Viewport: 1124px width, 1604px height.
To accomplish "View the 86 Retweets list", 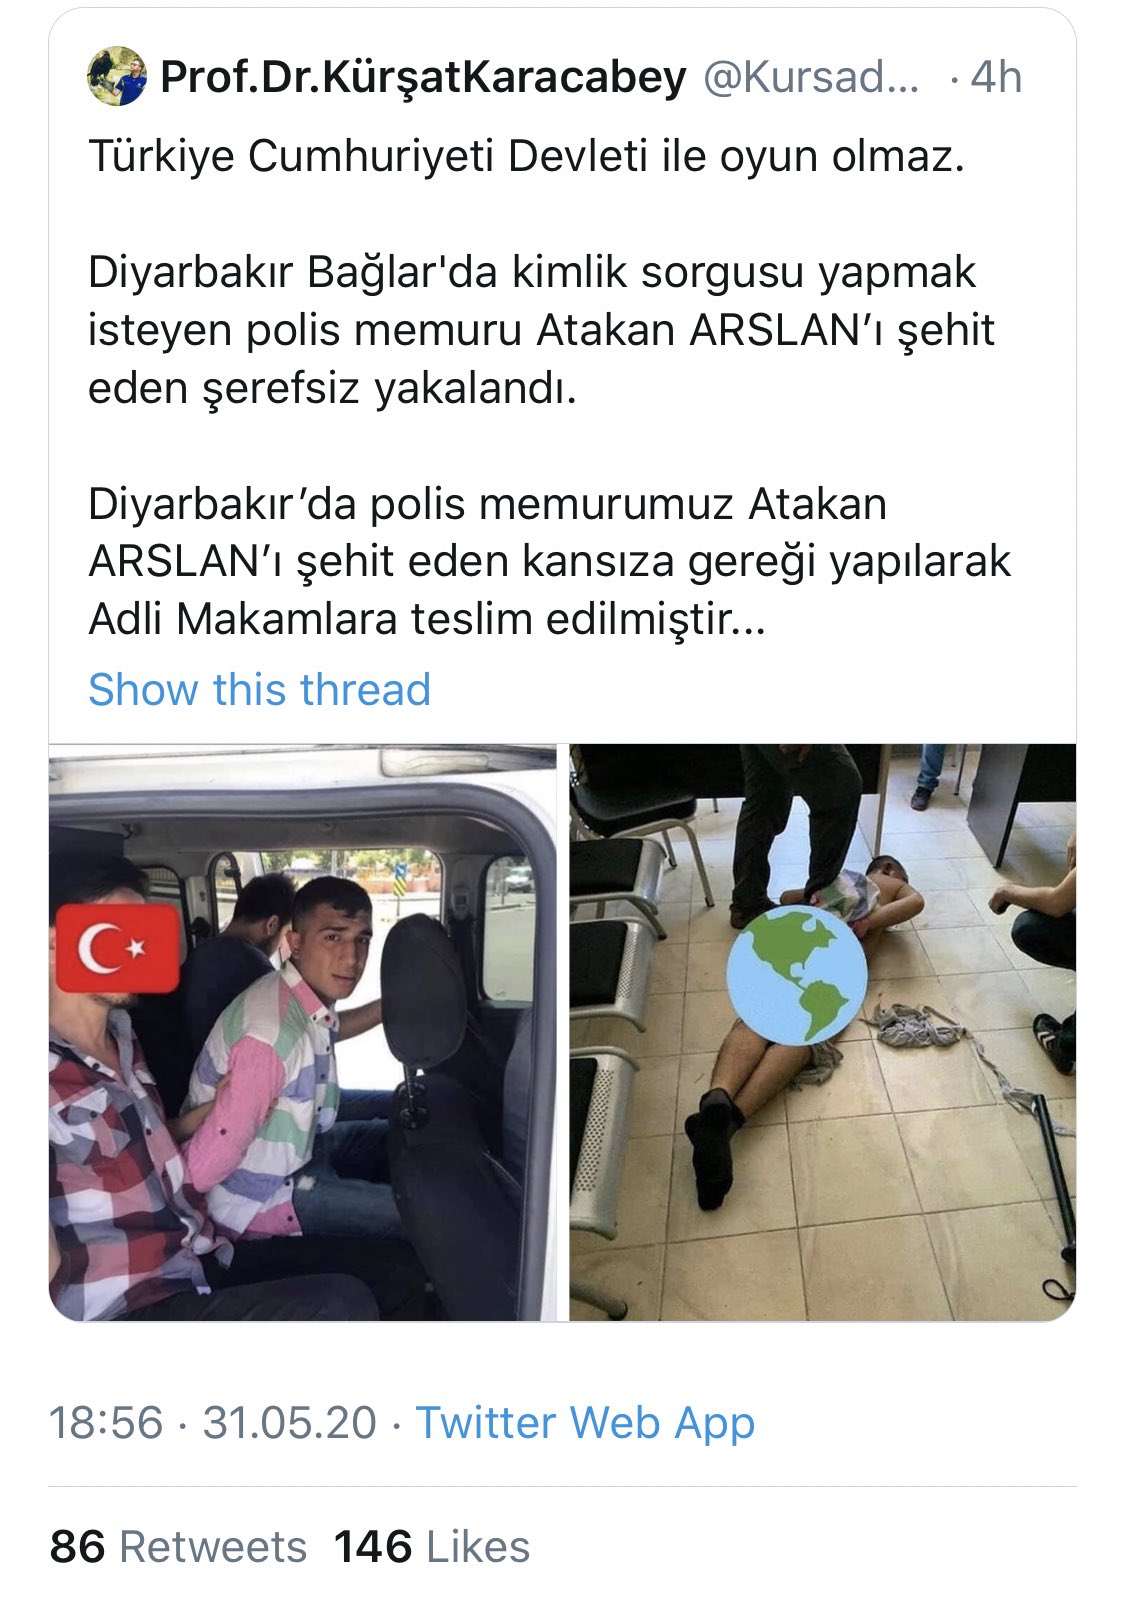I will 178,1546.
